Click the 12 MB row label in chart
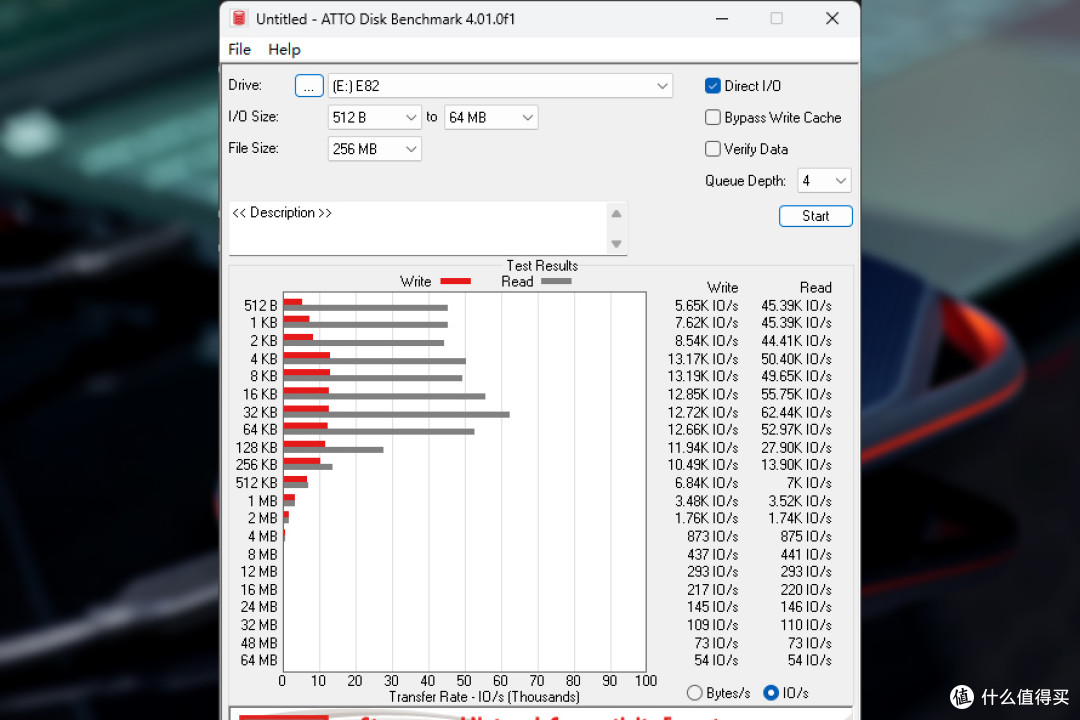This screenshot has height=720, width=1080. (258, 572)
